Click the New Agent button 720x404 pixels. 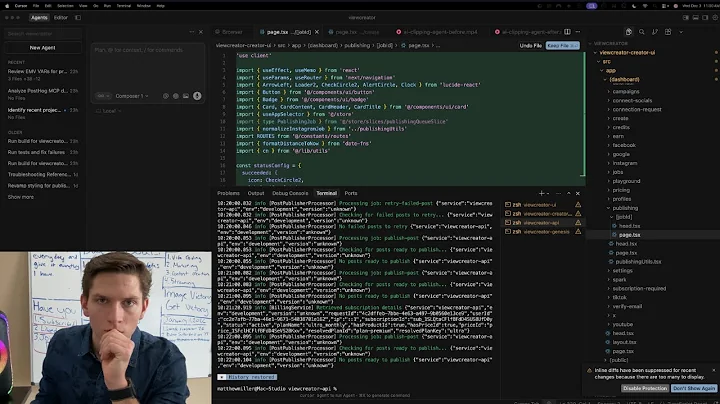pyautogui.click(x=43, y=48)
